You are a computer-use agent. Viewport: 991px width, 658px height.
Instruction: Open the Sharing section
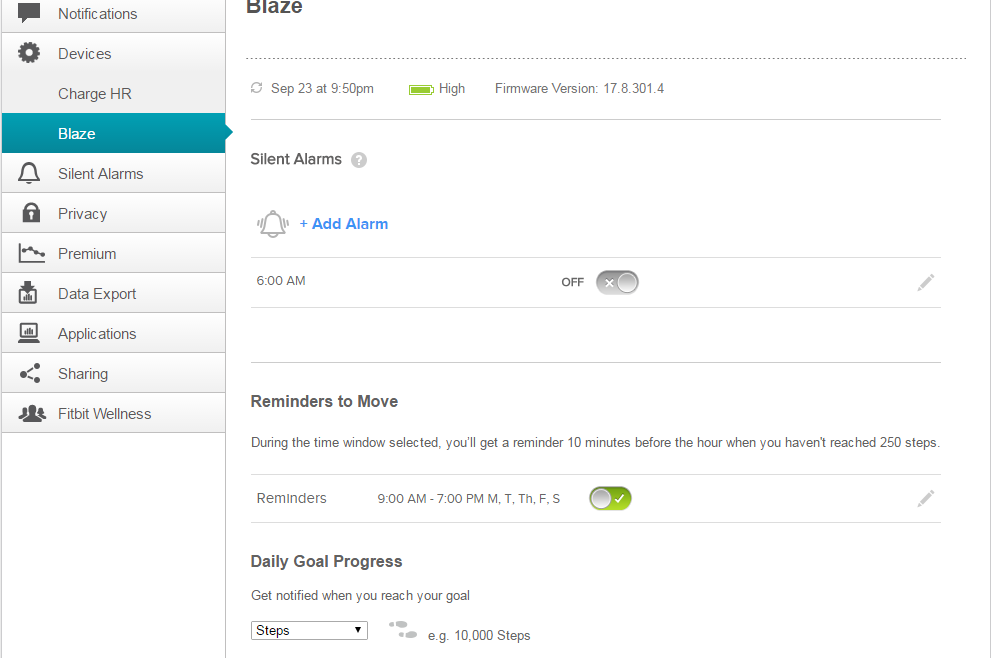point(114,373)
